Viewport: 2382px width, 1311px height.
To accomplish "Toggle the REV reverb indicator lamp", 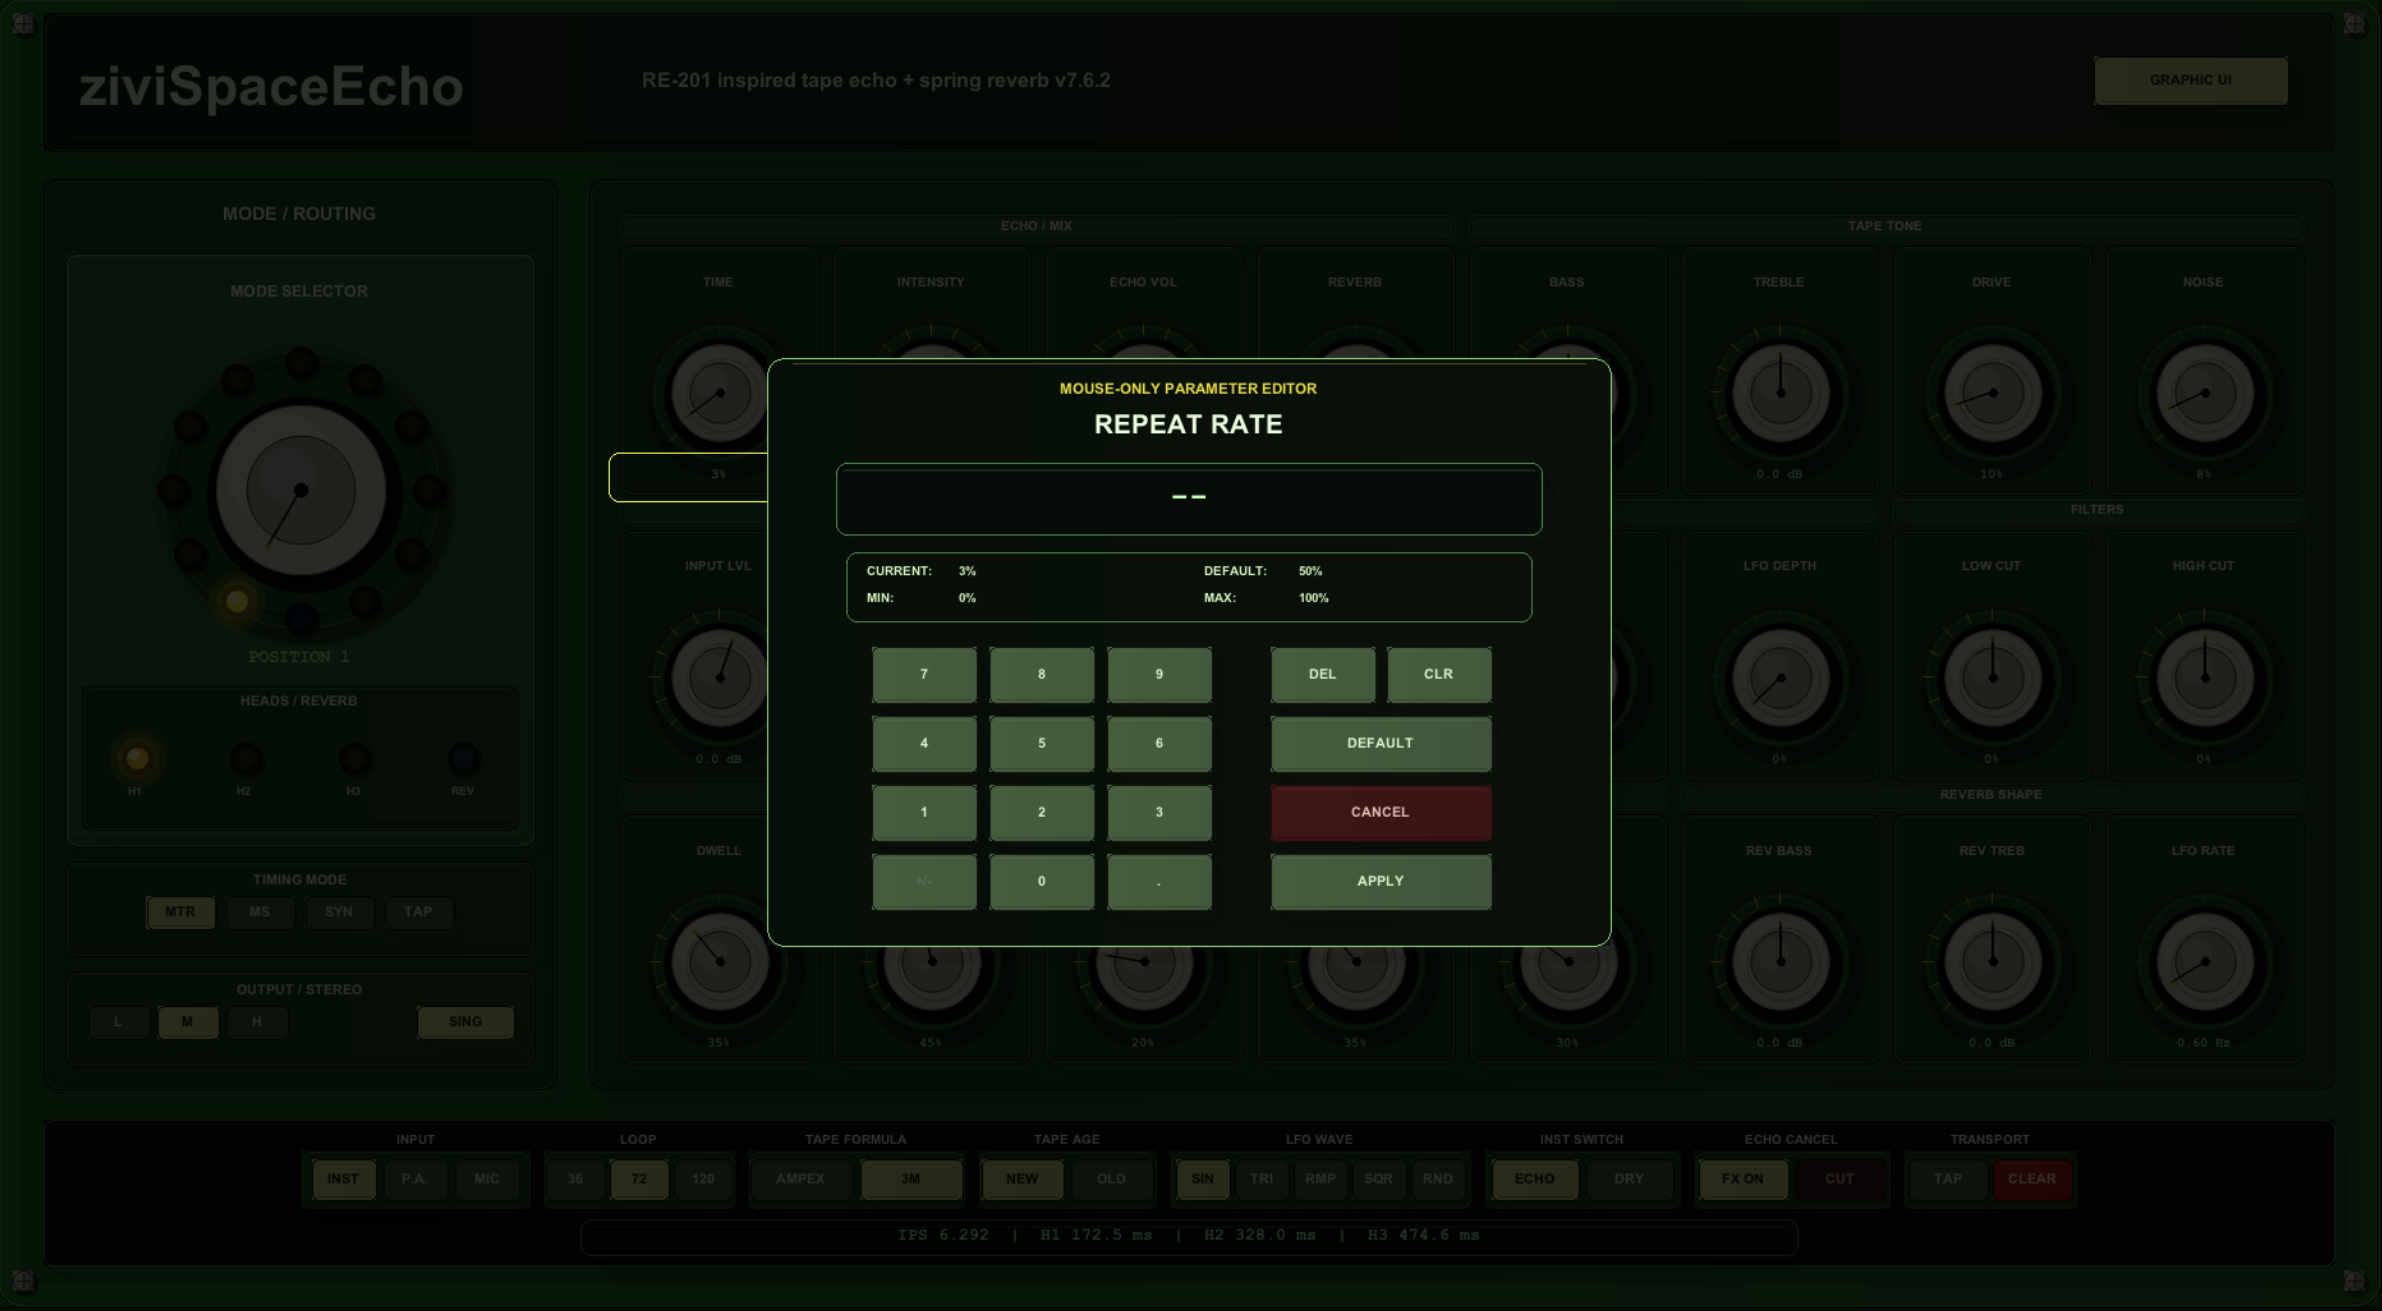I will [462, 759].
